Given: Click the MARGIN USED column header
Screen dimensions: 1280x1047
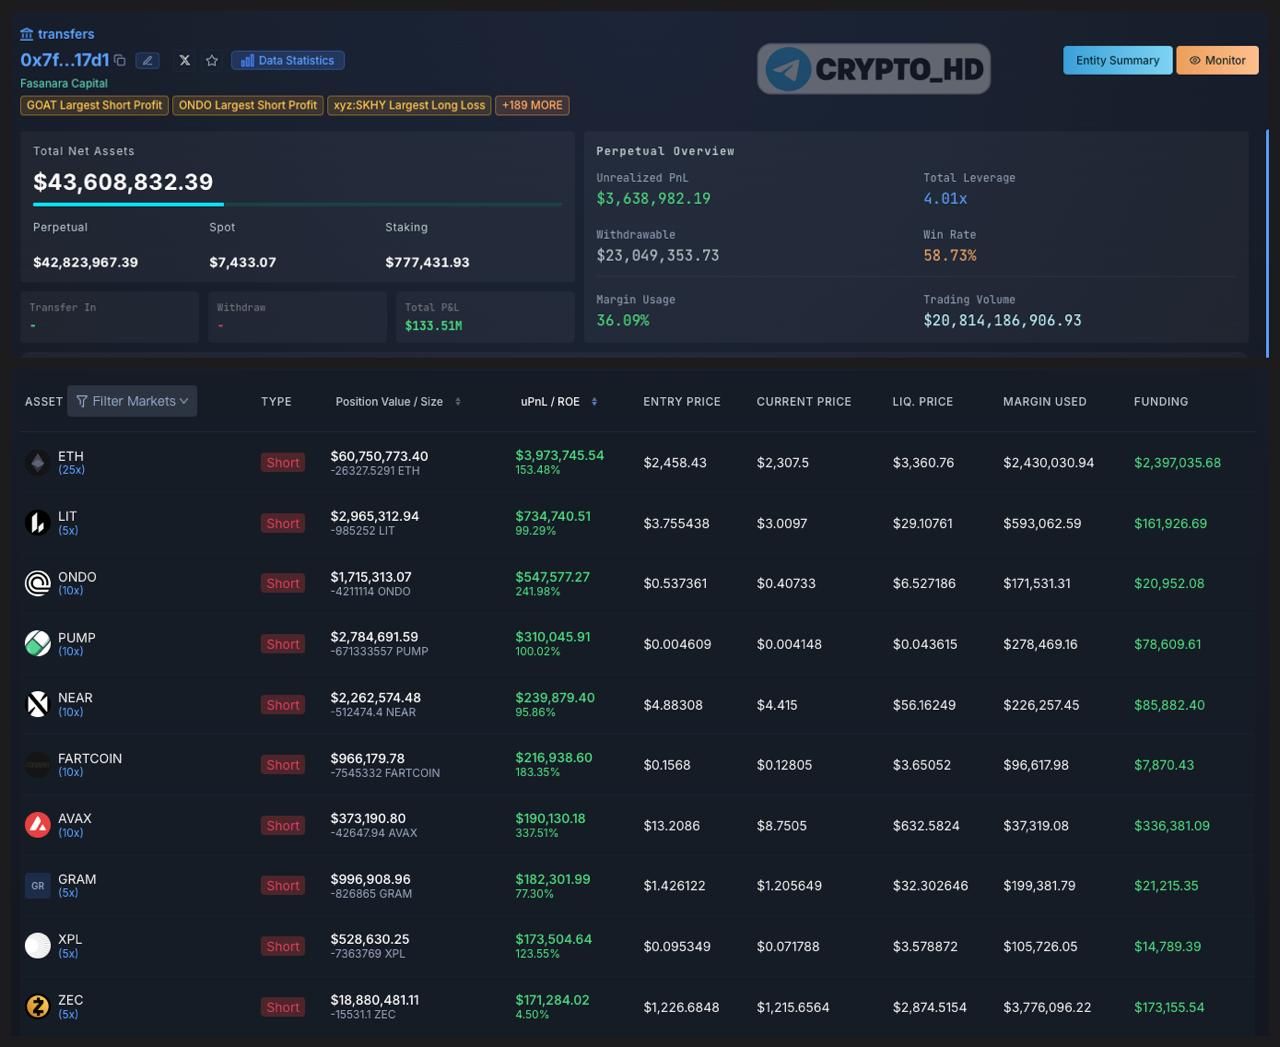Looking at the screenshot, I should (x=1044, y=401).
